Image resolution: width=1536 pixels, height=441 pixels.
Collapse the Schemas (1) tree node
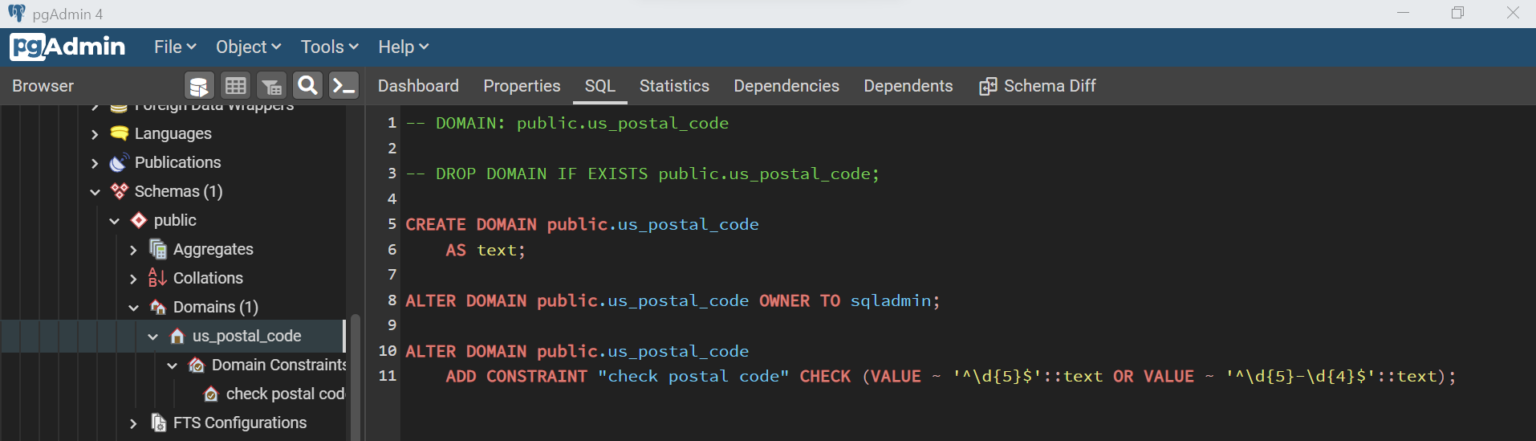(x=95, y=191)
